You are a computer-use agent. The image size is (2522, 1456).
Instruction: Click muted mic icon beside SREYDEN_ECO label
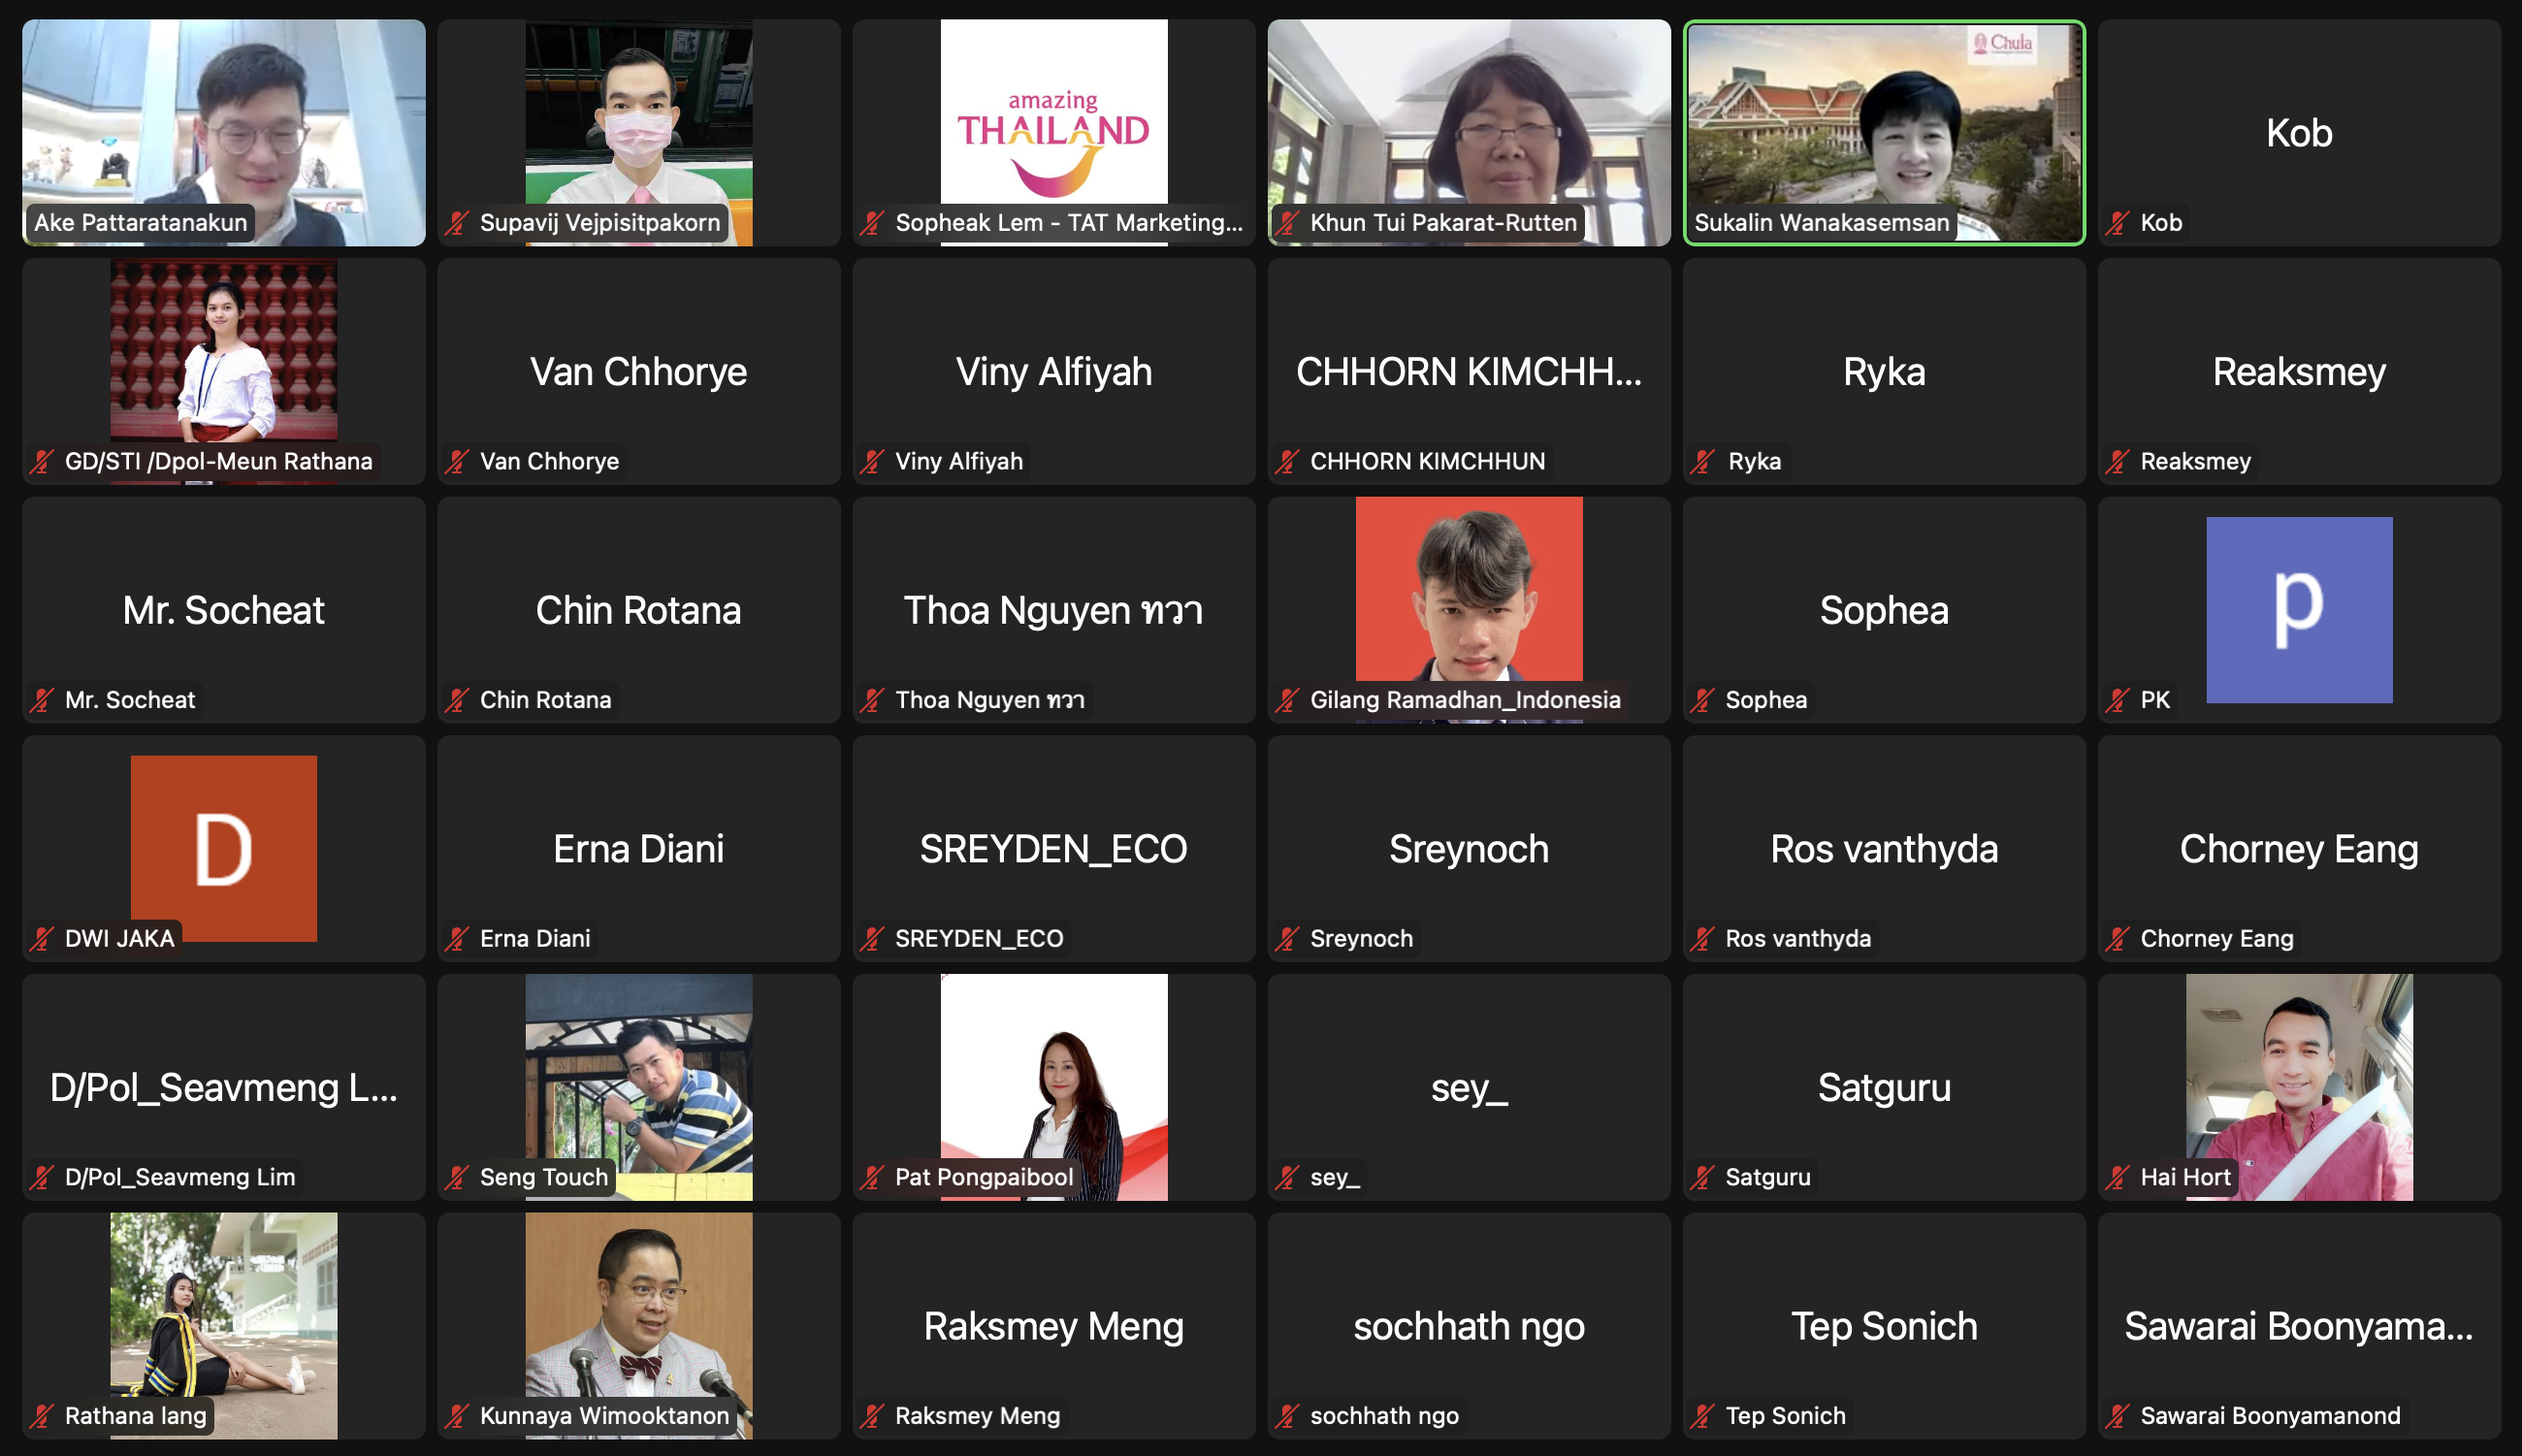[x=872, y=938]
